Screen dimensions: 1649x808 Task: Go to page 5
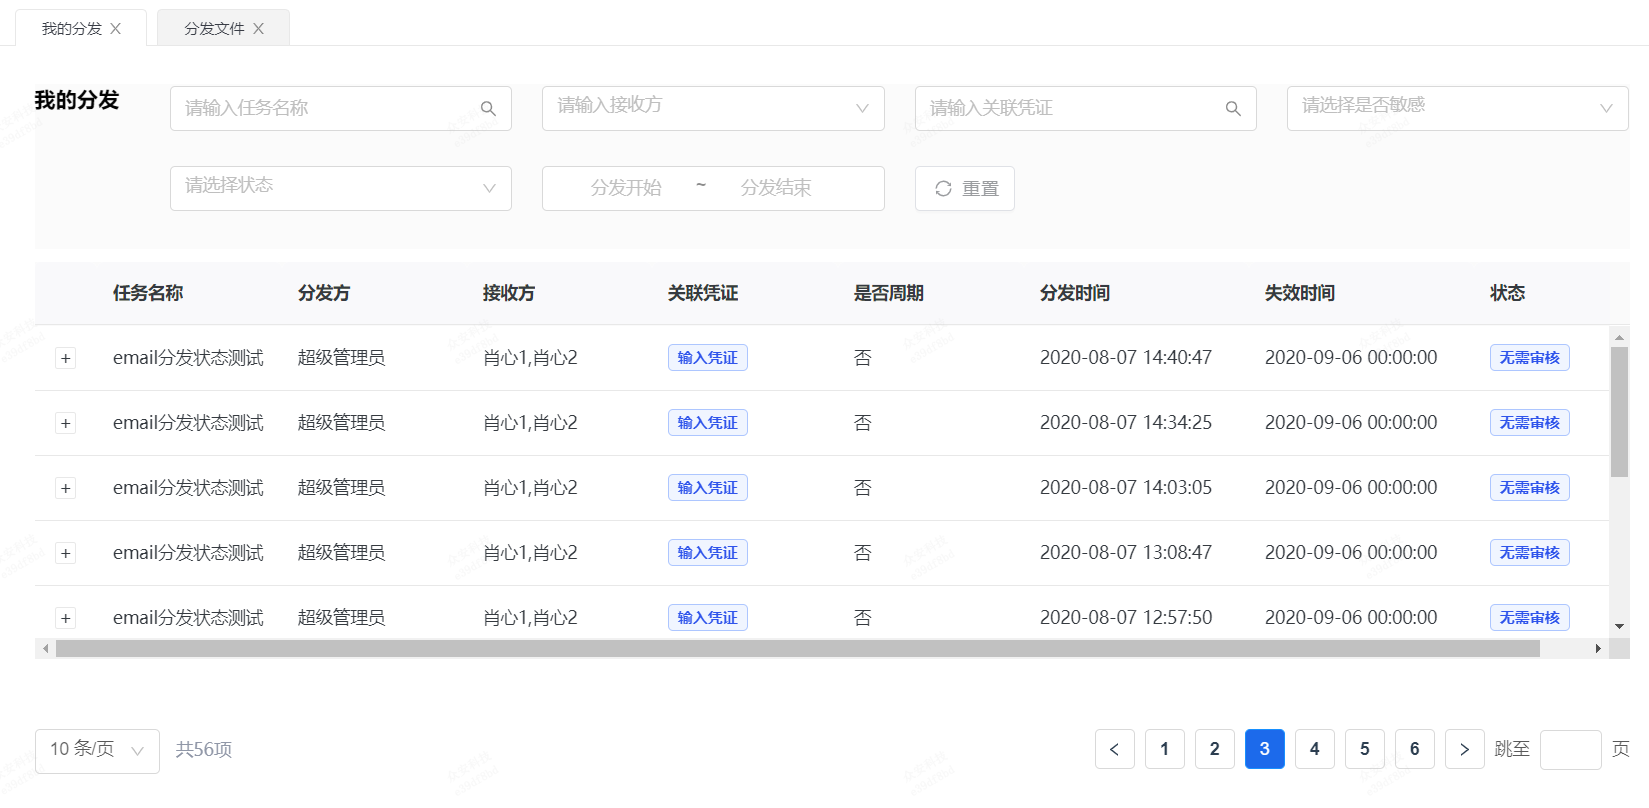pos(1365,749)
